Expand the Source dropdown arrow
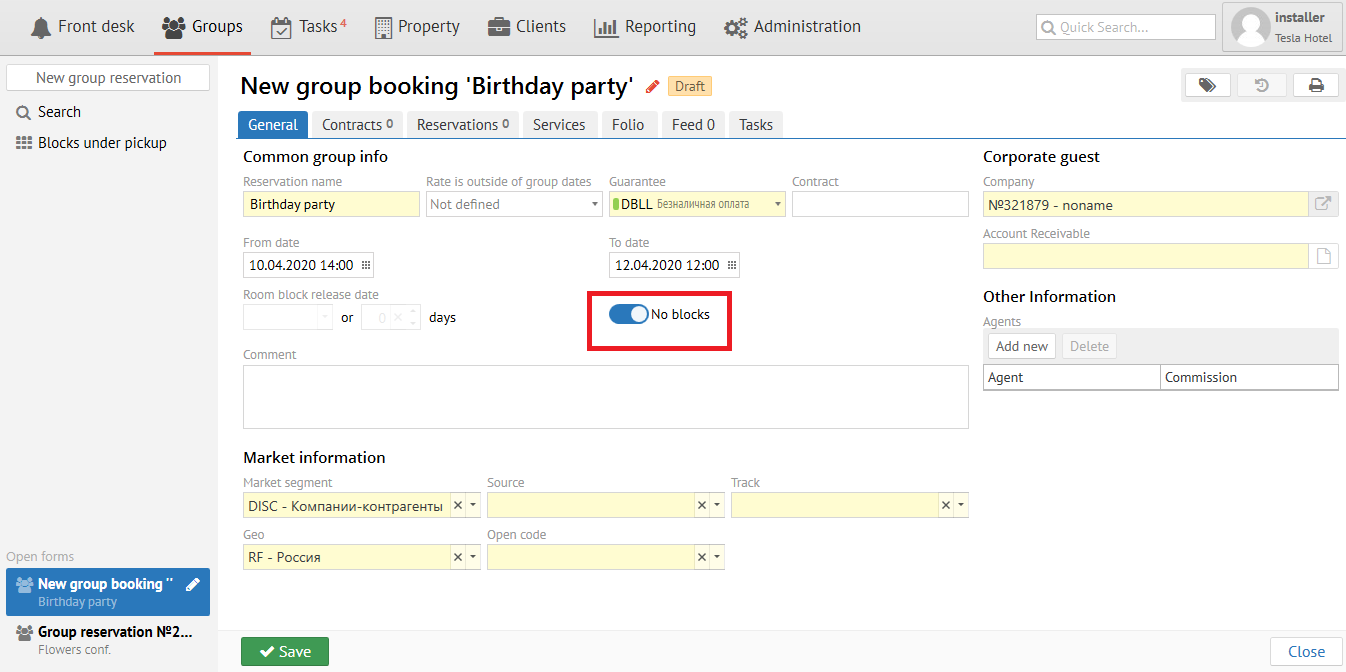This screenshot has height=672, width=1346. 717,506
